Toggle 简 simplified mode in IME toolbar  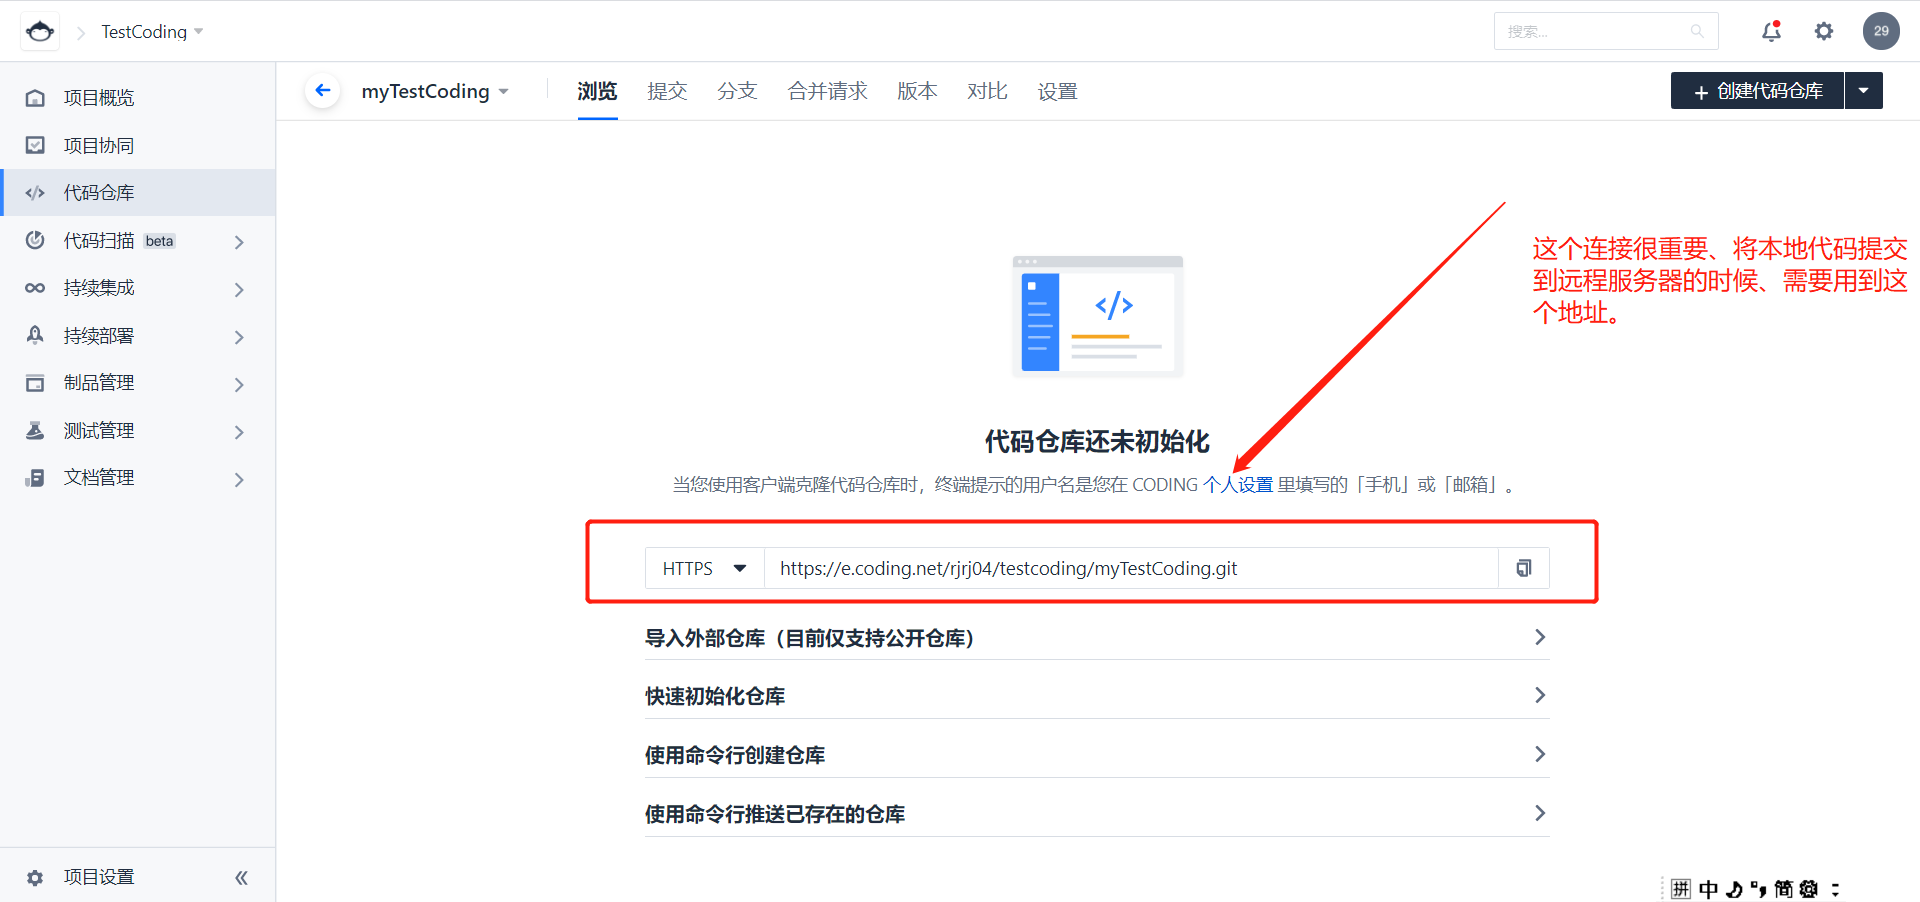click(x=1784, y=889)
